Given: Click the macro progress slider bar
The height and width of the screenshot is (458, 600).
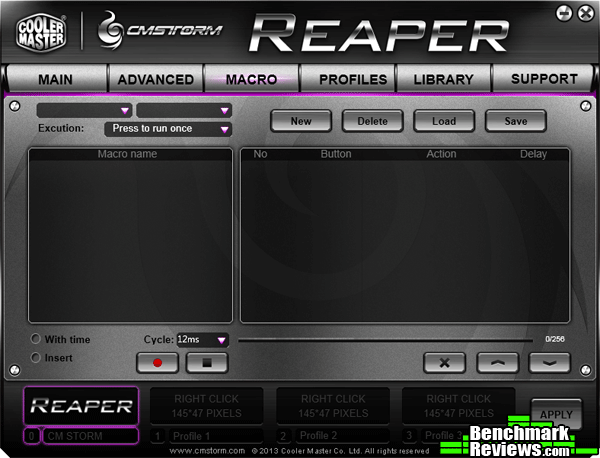Looking at the screenshot, I should coord(385,340).
